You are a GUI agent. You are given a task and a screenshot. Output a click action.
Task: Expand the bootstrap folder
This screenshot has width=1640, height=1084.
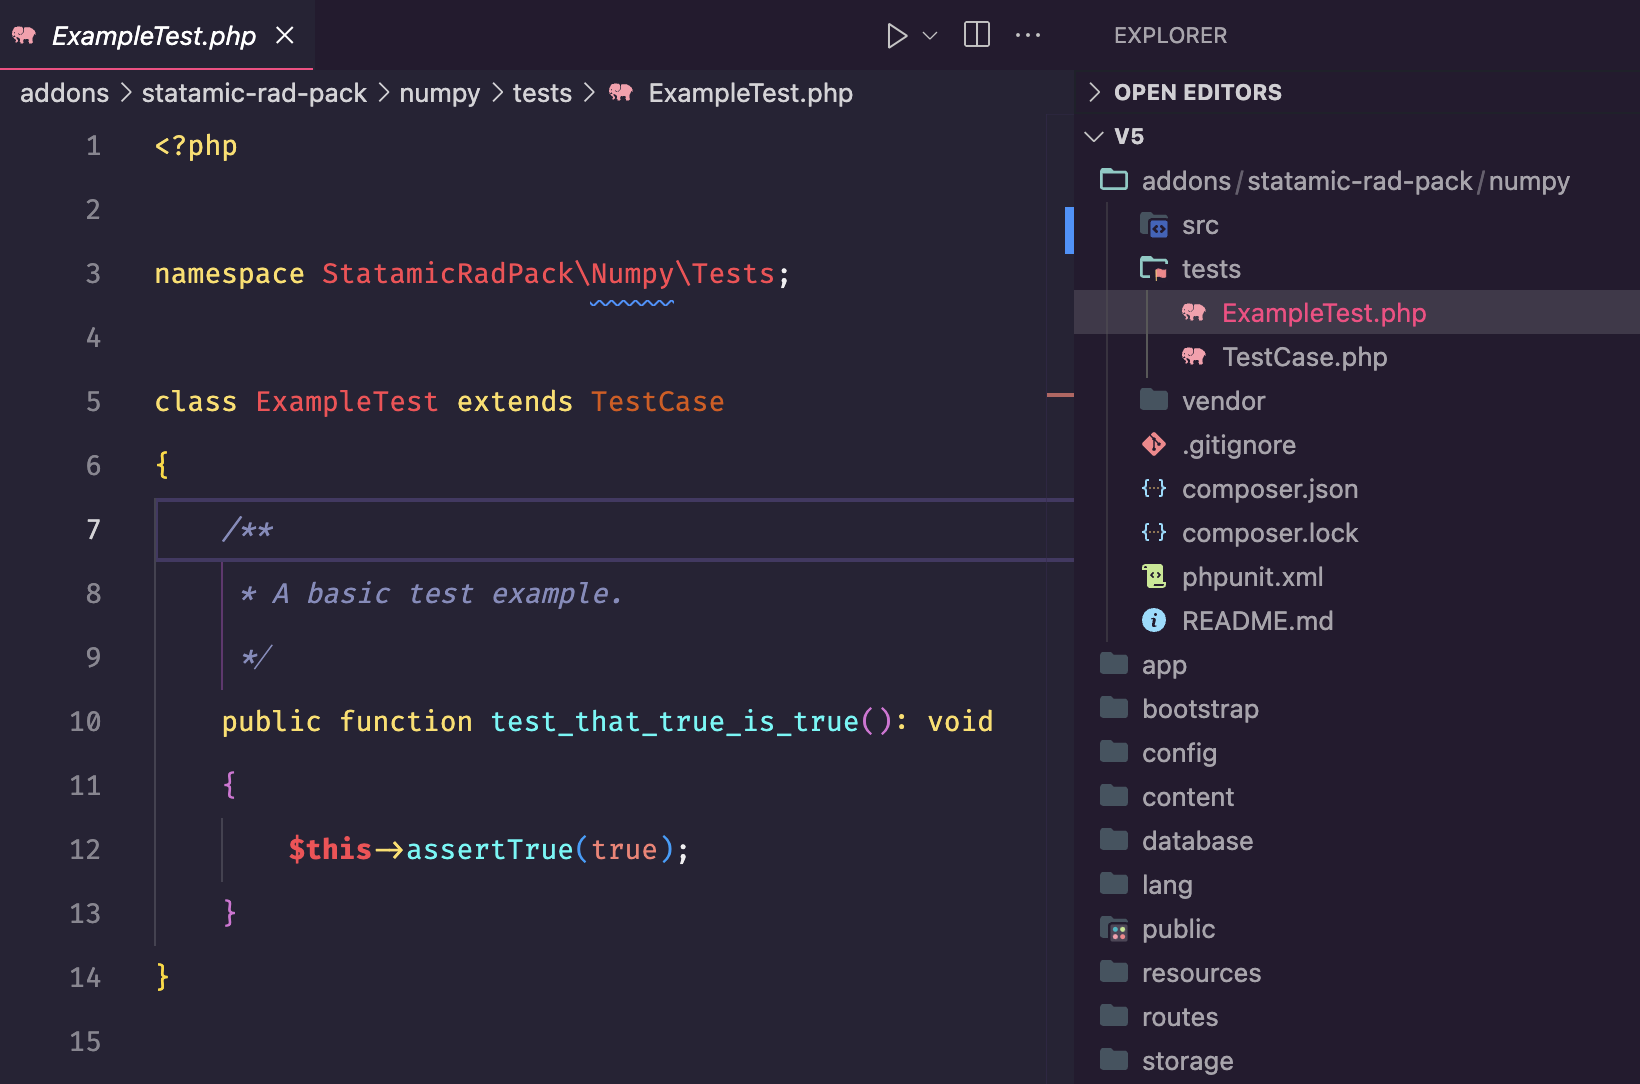(x=1357, y=708)
